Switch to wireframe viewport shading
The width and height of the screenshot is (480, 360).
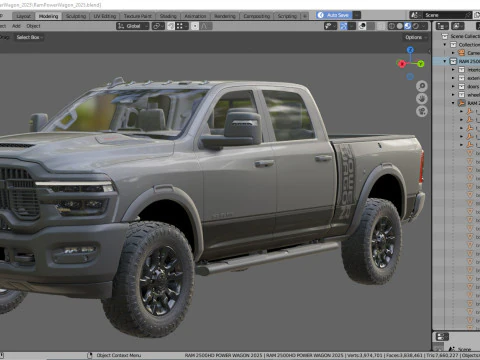click(x=391, y=26)
